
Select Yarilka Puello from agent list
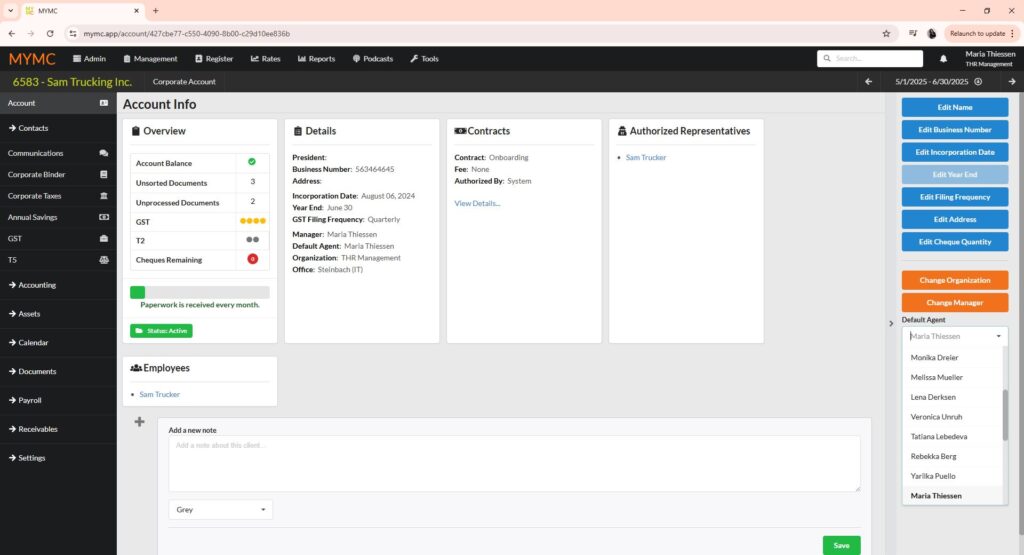coord(952,476)
